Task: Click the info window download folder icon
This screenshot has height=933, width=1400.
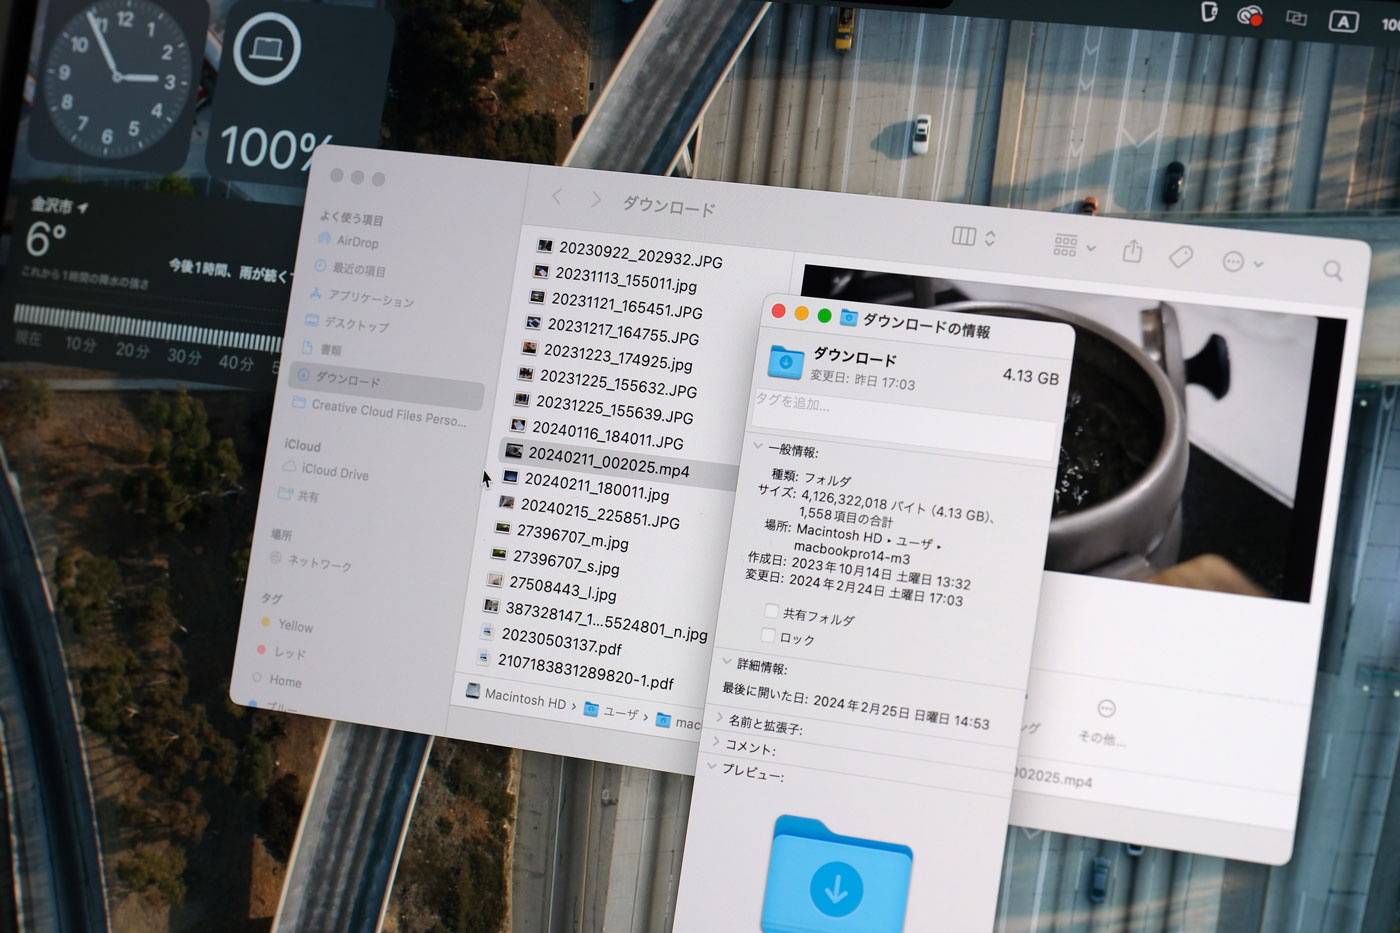Action: pyautogui.click(x=786, y=362)
